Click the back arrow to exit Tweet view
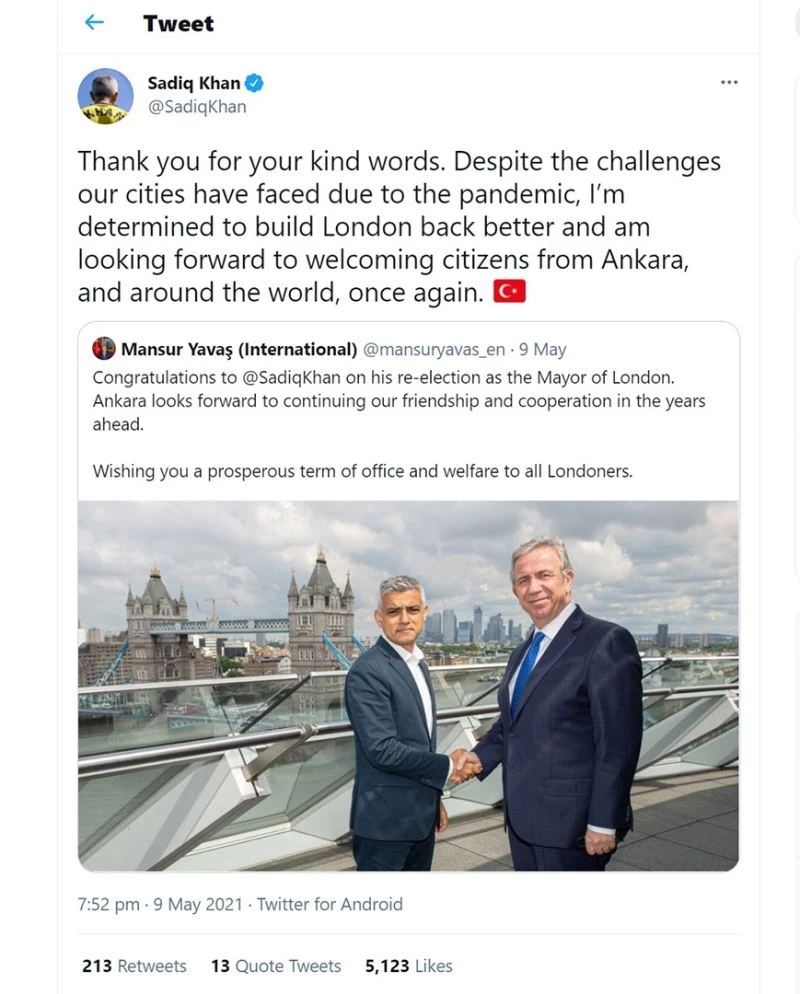This screenshot has width=800, height=994. 93,22
